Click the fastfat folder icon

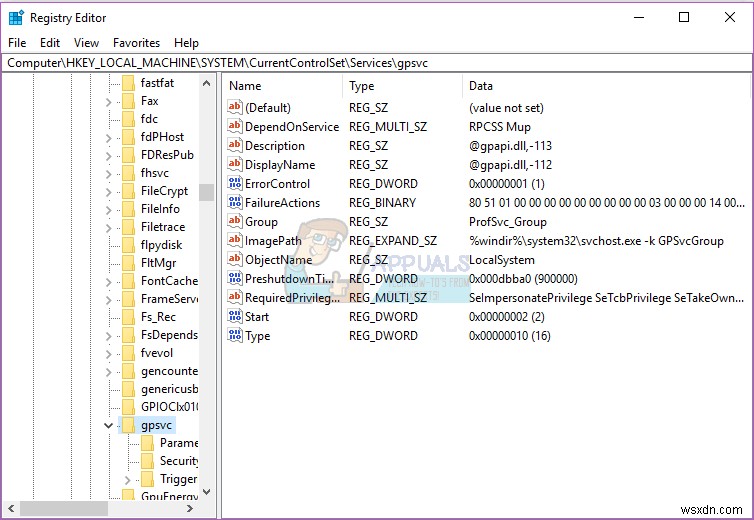coord(128,83)
